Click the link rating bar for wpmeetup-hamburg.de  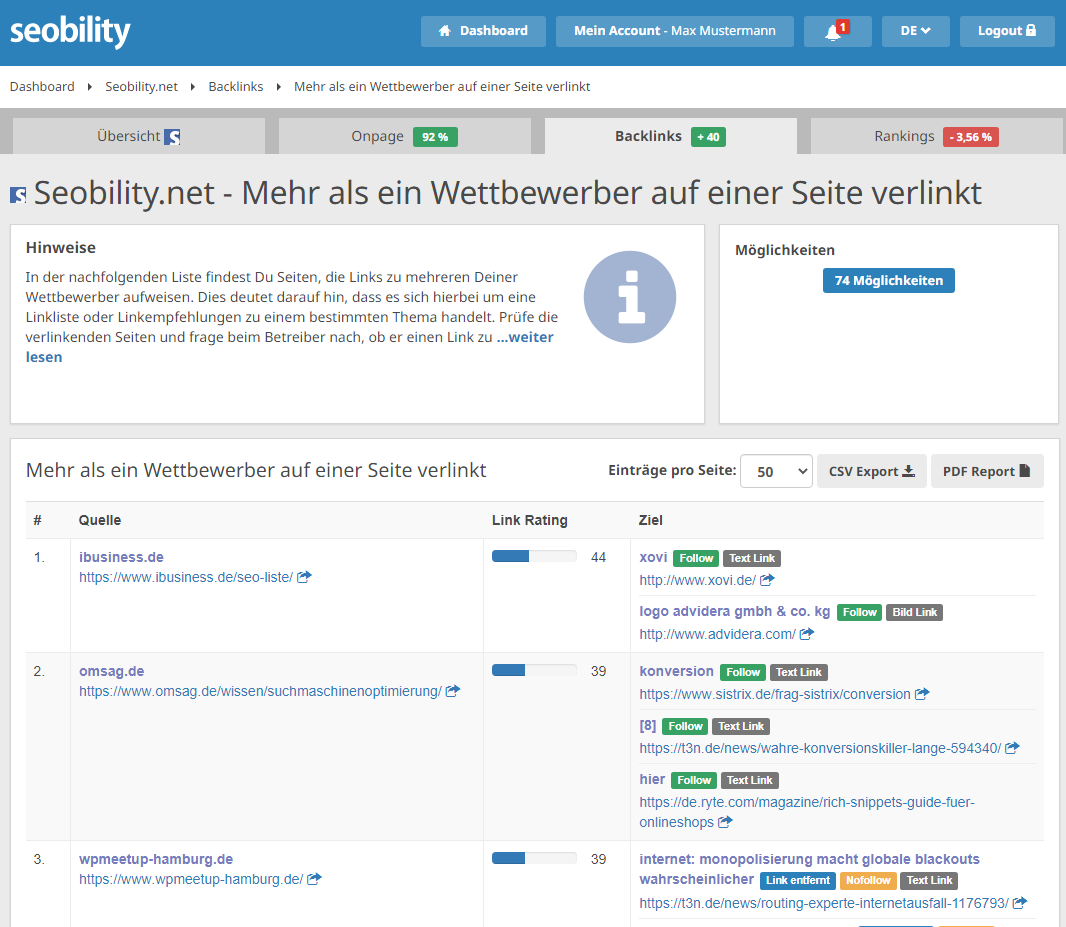coord(534,859)
